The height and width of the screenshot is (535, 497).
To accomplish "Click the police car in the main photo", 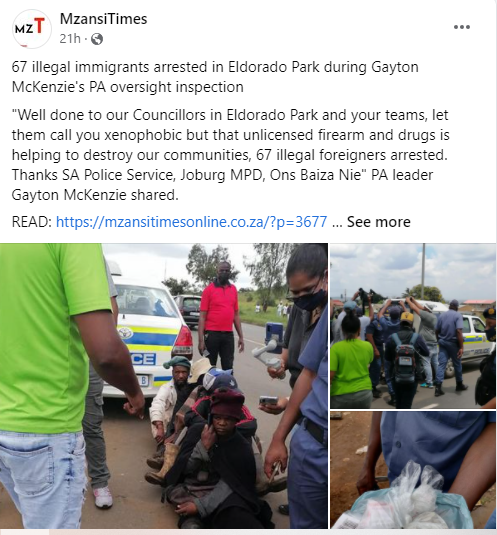I will point(148,338).
